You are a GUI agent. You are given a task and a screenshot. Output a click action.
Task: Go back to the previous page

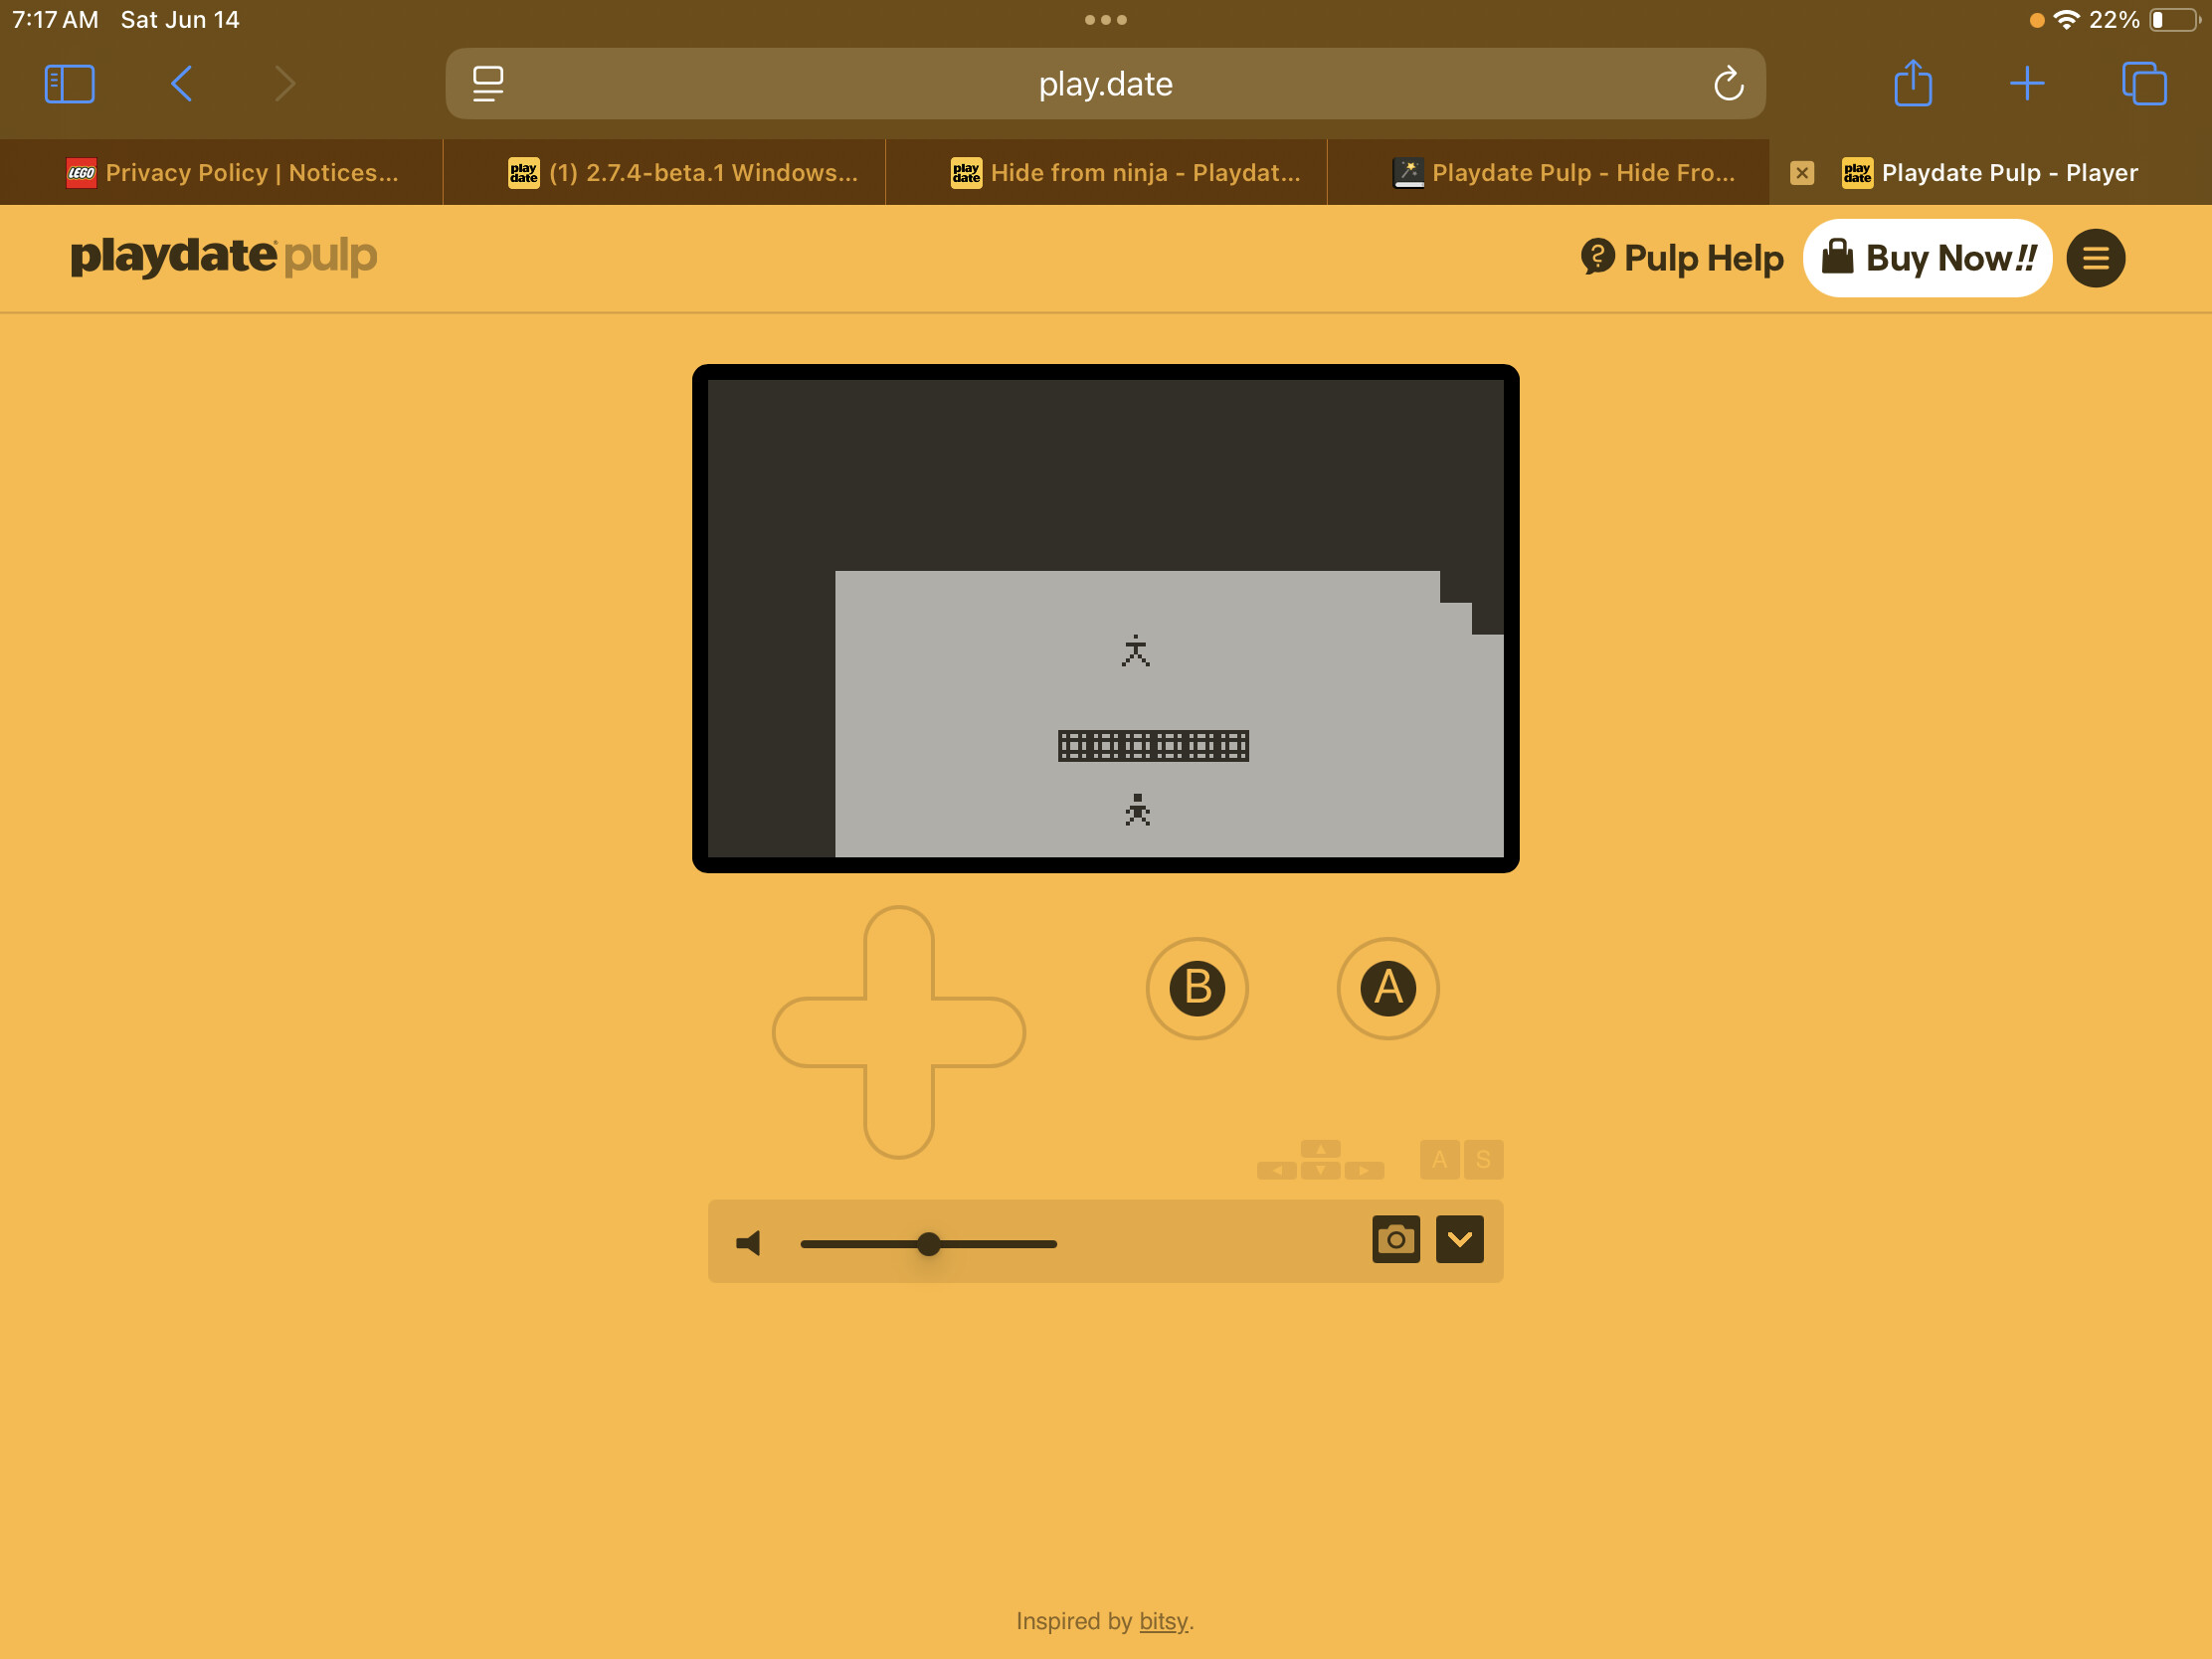[181, 84]
